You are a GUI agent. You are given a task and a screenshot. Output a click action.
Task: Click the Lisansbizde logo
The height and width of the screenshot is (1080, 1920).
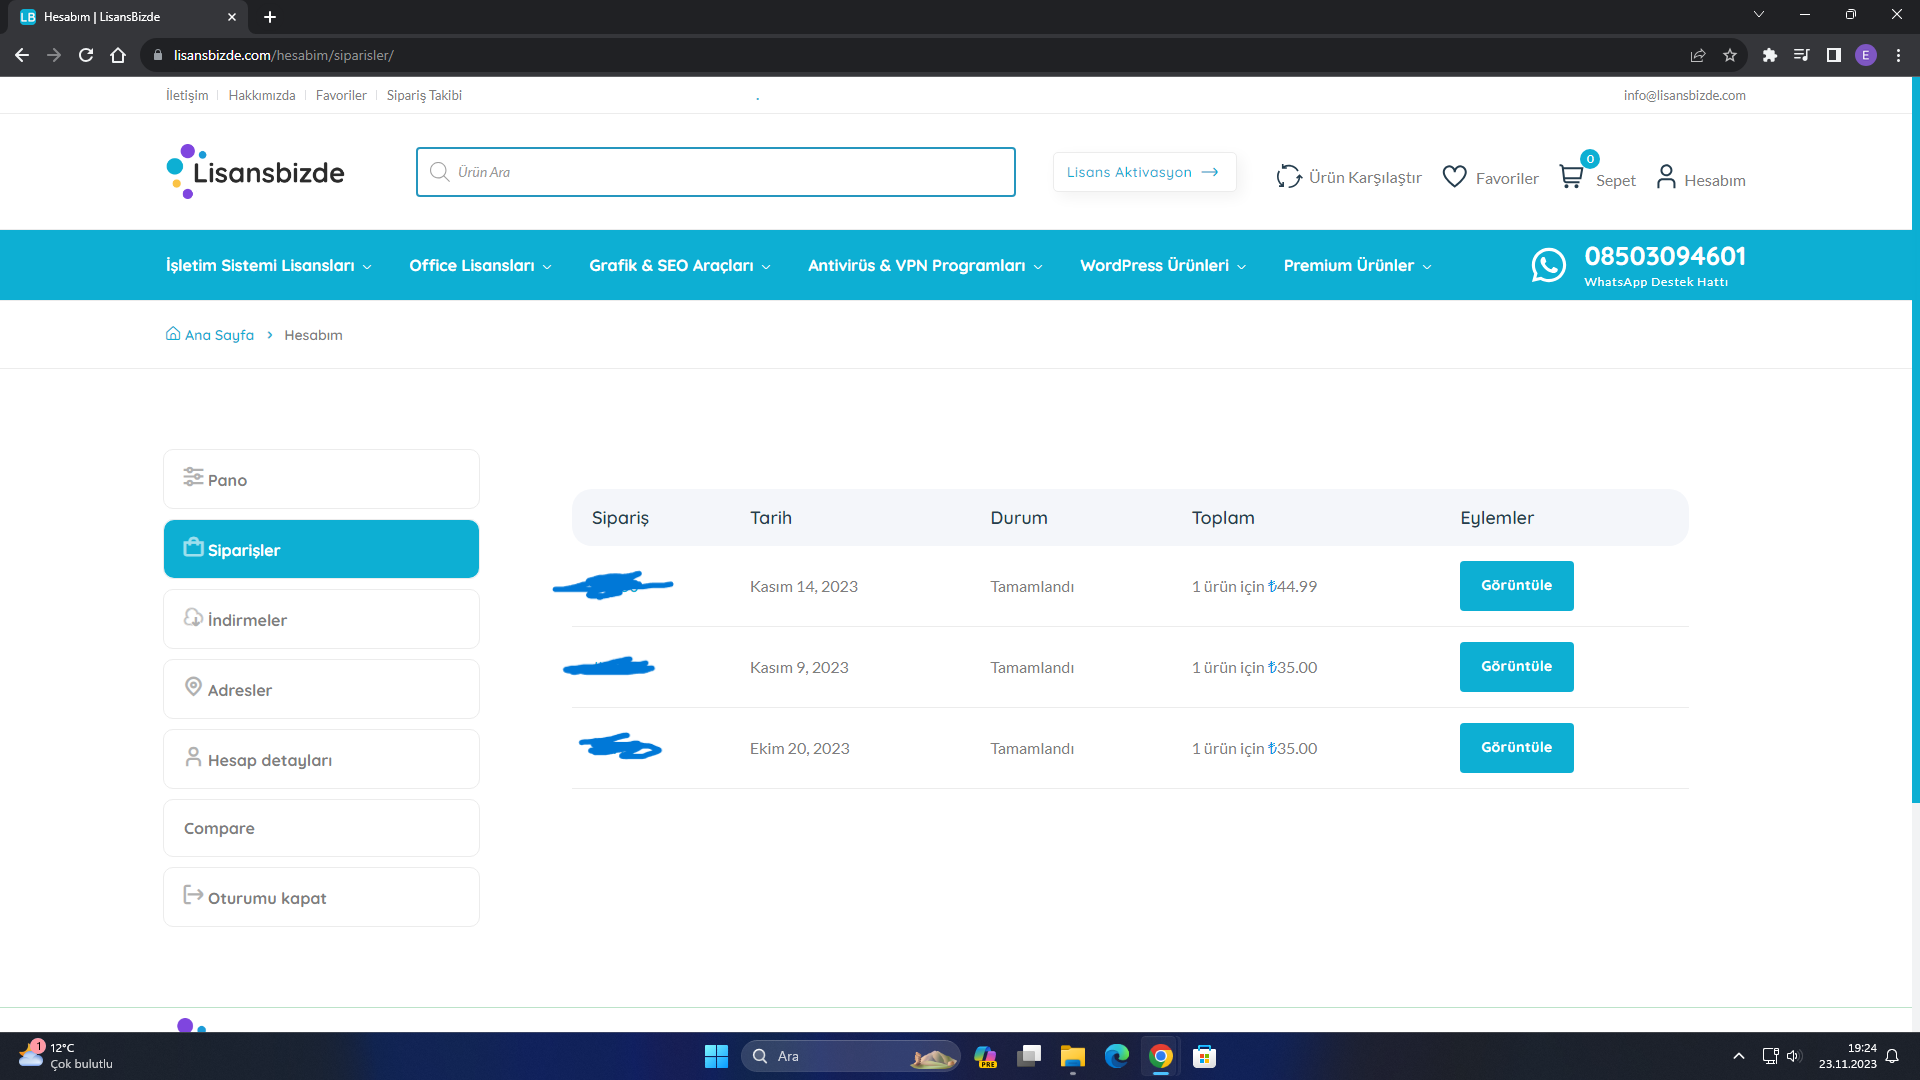click(256, 172)
